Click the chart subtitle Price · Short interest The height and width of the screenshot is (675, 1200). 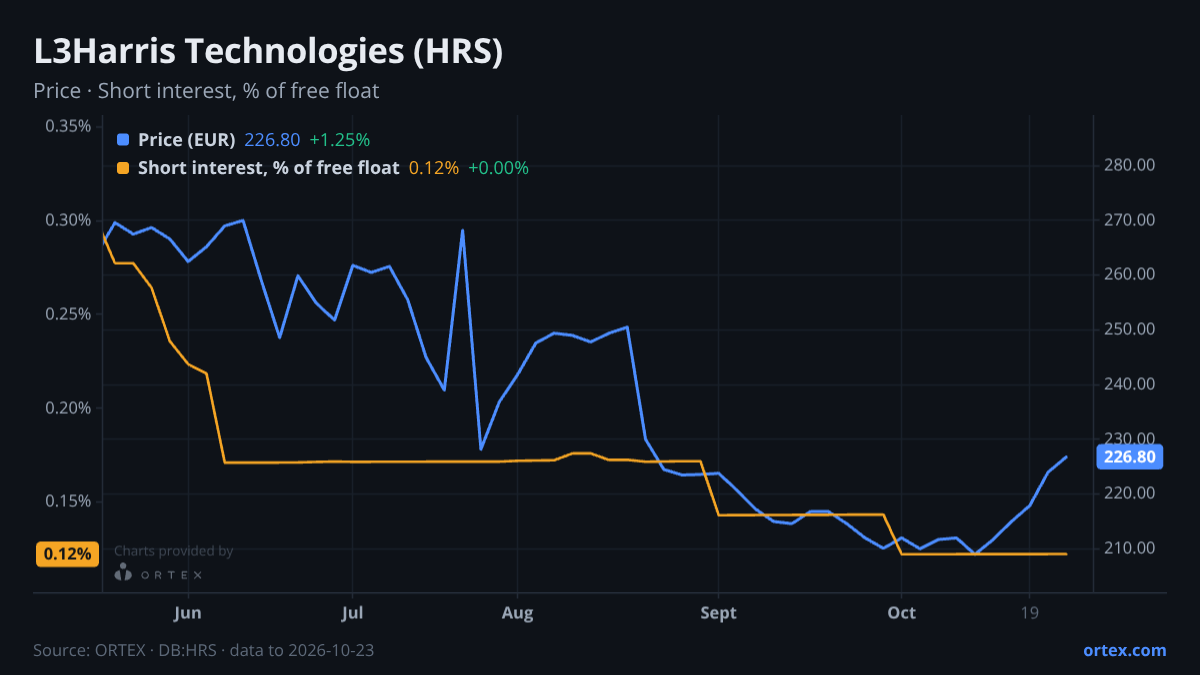click(x=206, y=91)
